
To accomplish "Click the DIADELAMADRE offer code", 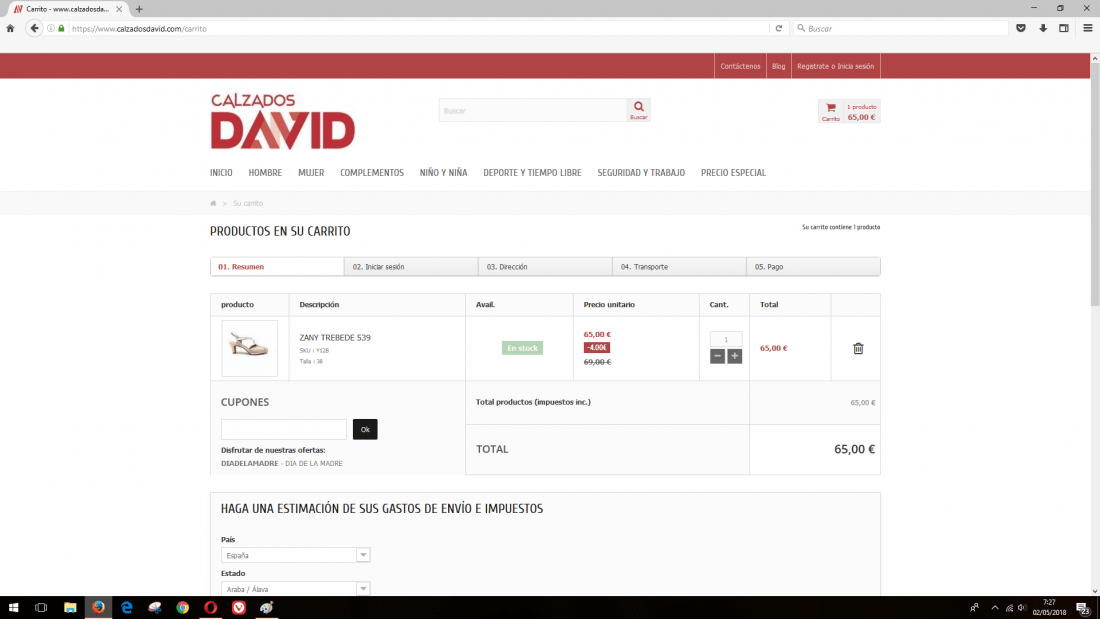I will 250,464.
